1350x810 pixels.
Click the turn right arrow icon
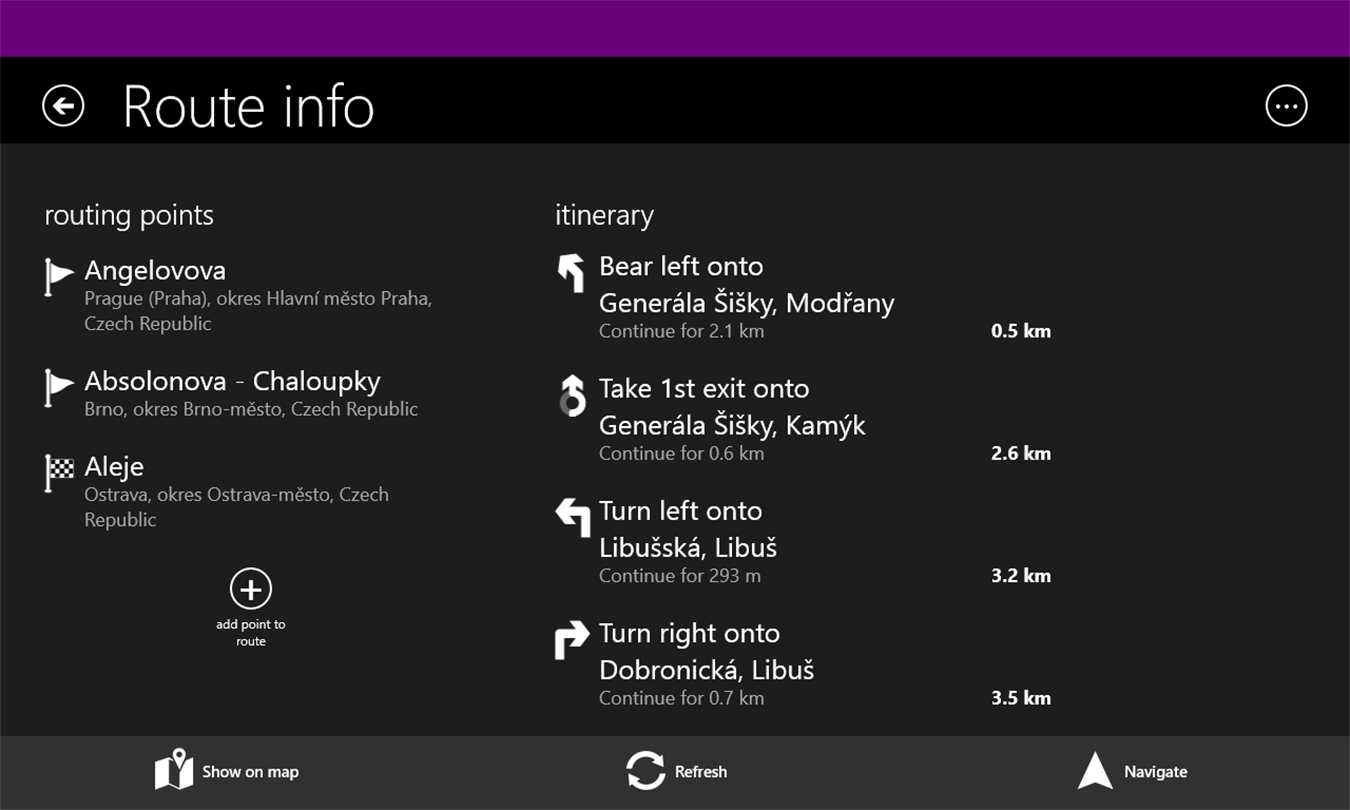coord(571,640)
